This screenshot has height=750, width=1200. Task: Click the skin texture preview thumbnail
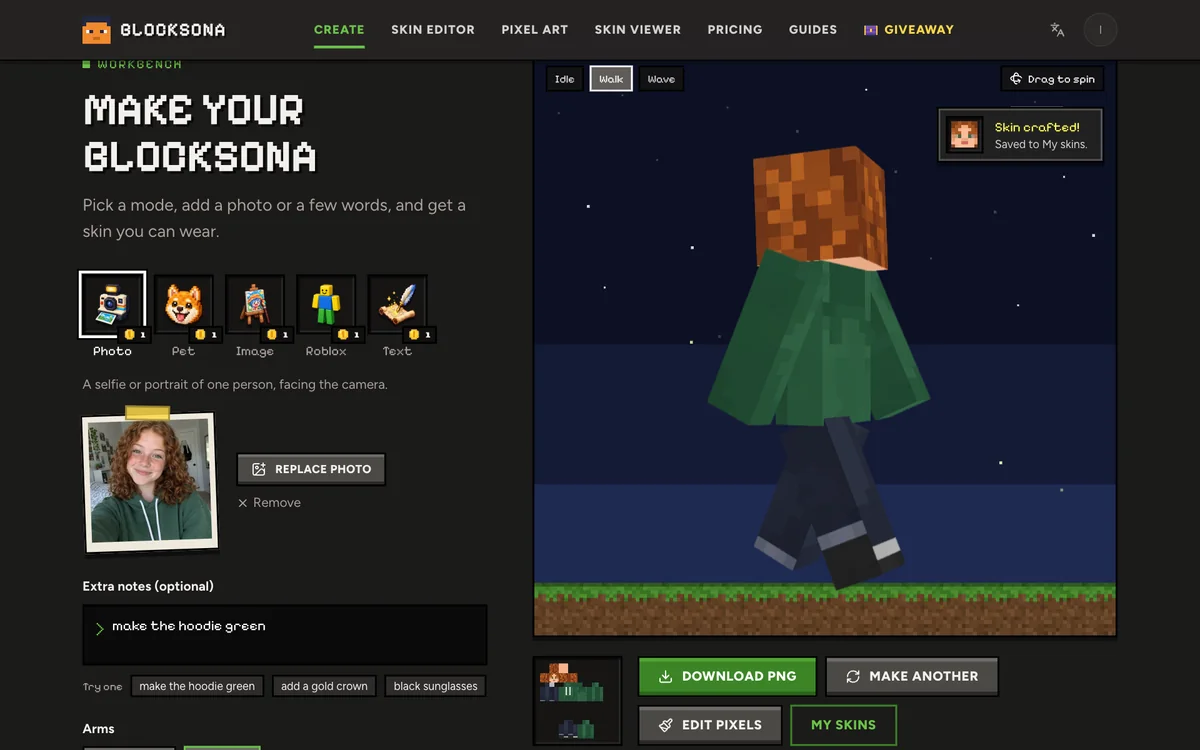click(578, 700)
